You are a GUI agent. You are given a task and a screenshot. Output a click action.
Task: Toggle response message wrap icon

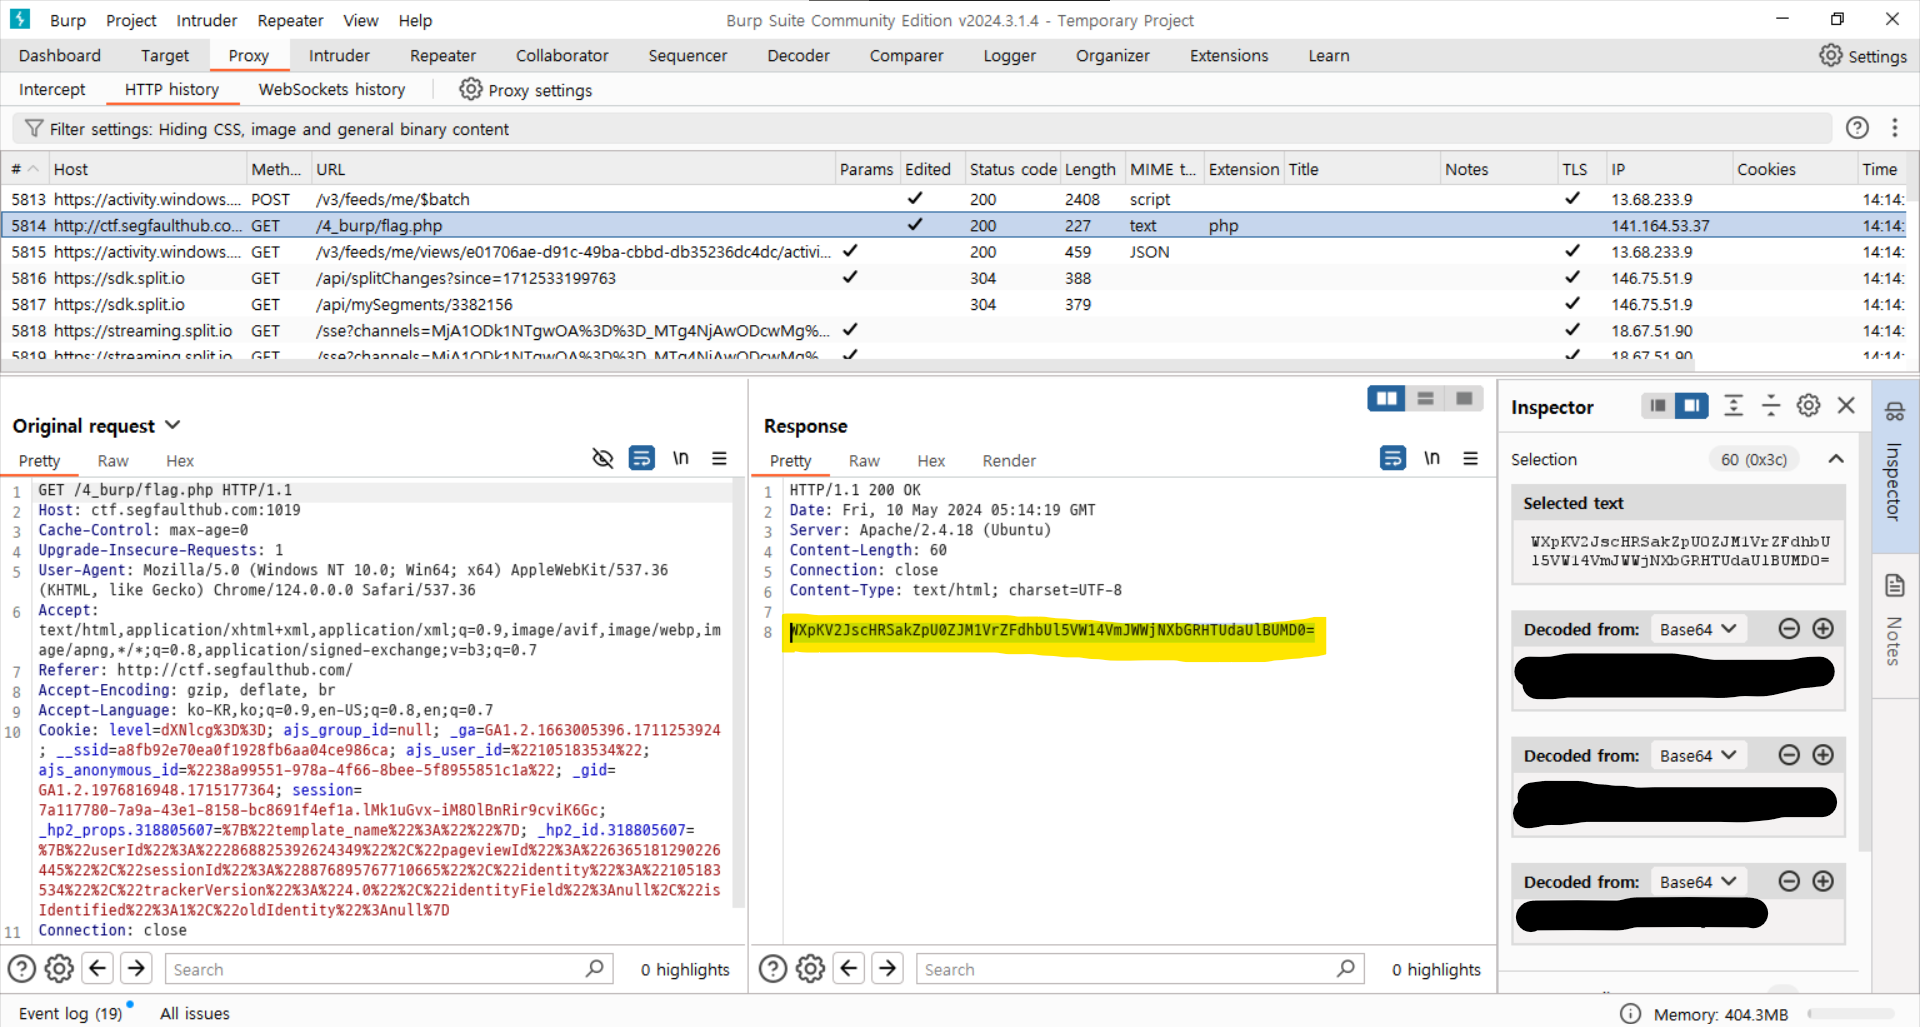coord(1392,458)
